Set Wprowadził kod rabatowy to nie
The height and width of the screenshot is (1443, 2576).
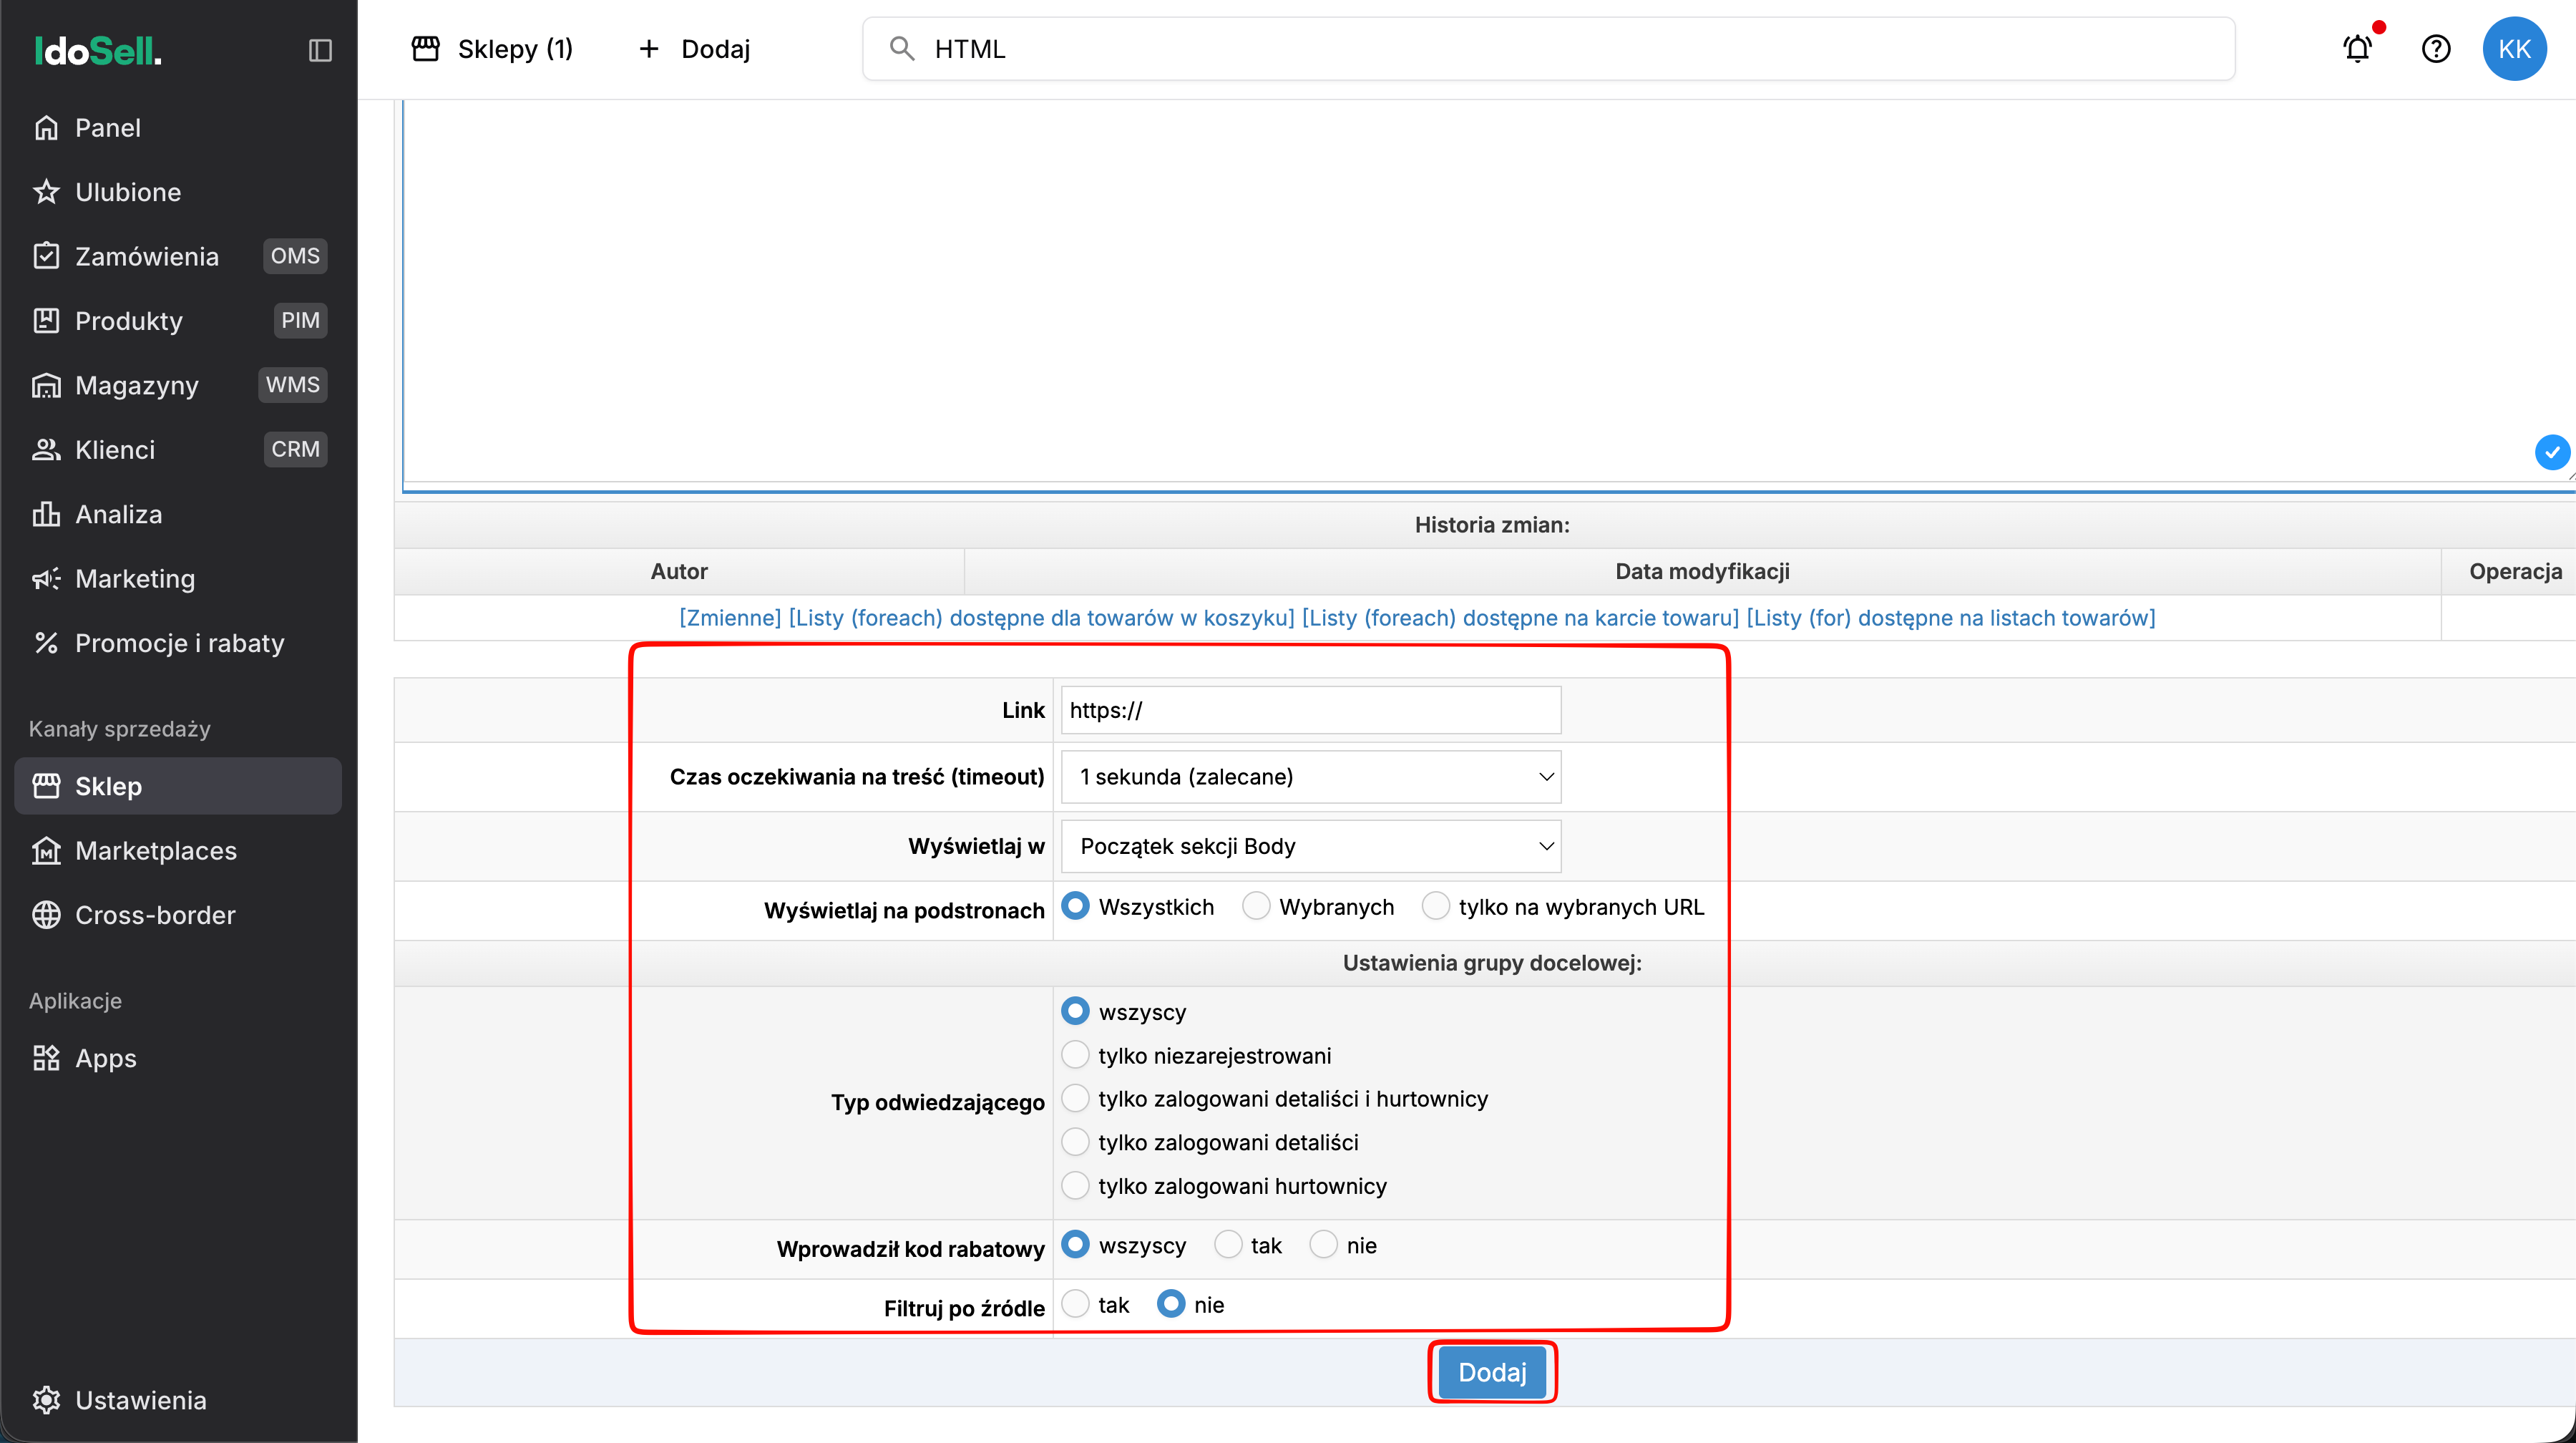1324,1245
